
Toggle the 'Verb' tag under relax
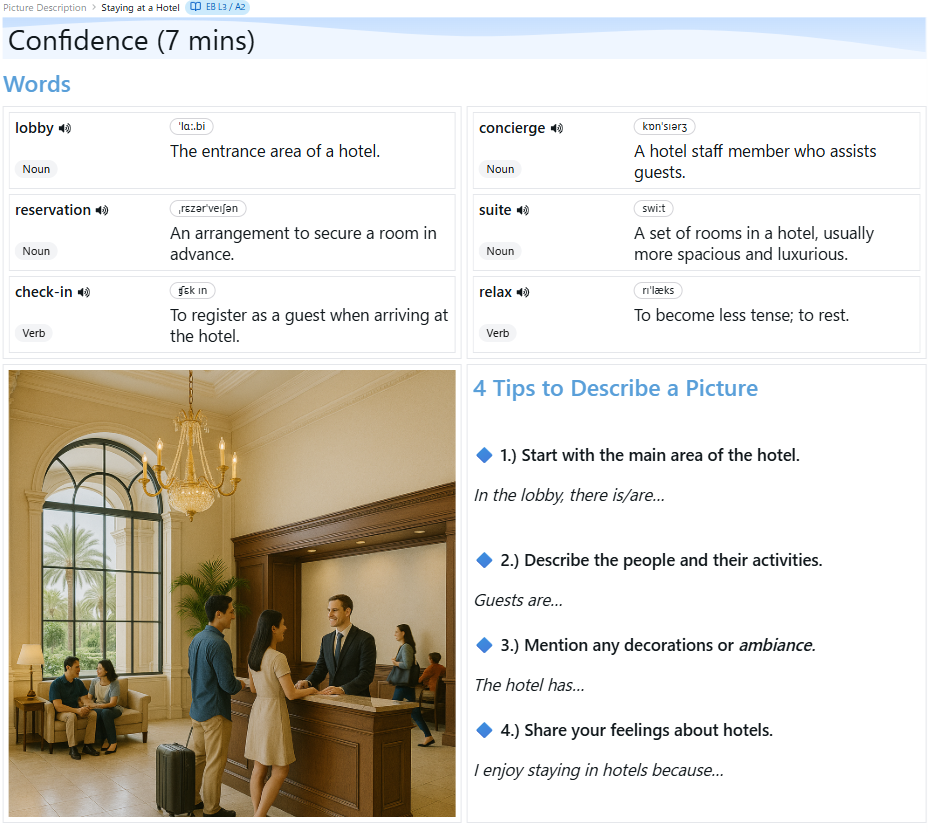497,332
